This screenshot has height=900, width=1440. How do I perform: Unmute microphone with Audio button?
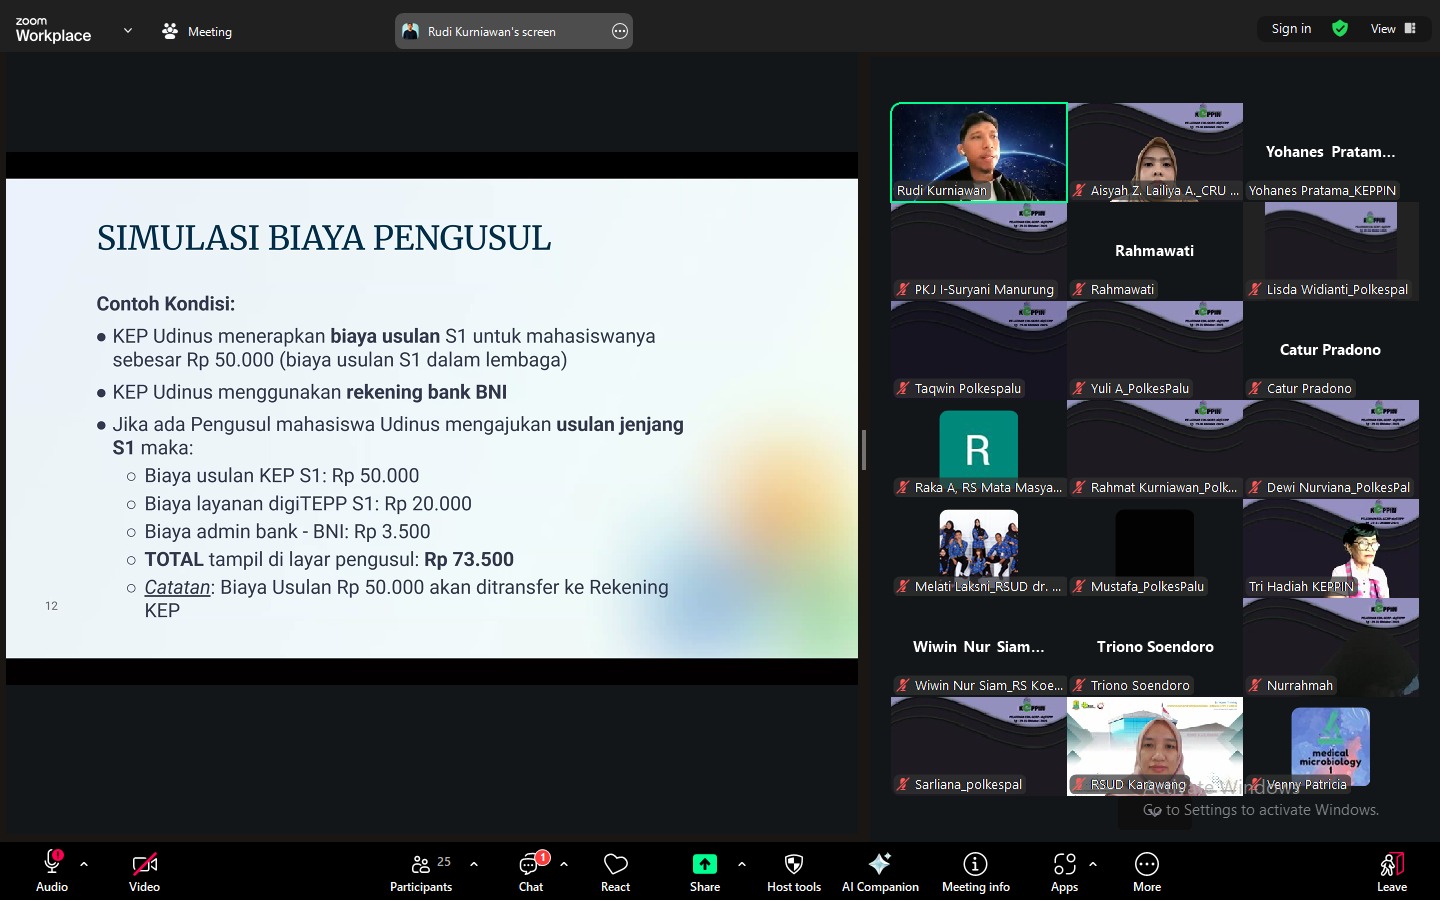(52, 871)
